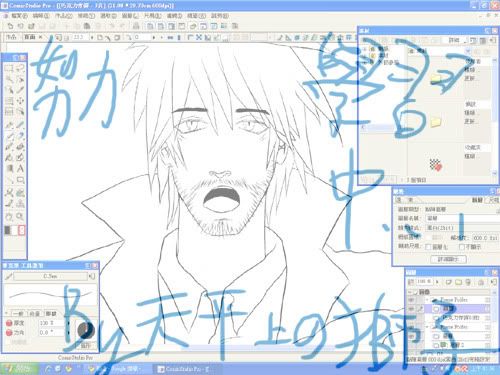
Task: Select the Zoom magnifier tool in toolbox
Action: click(20, 217)
